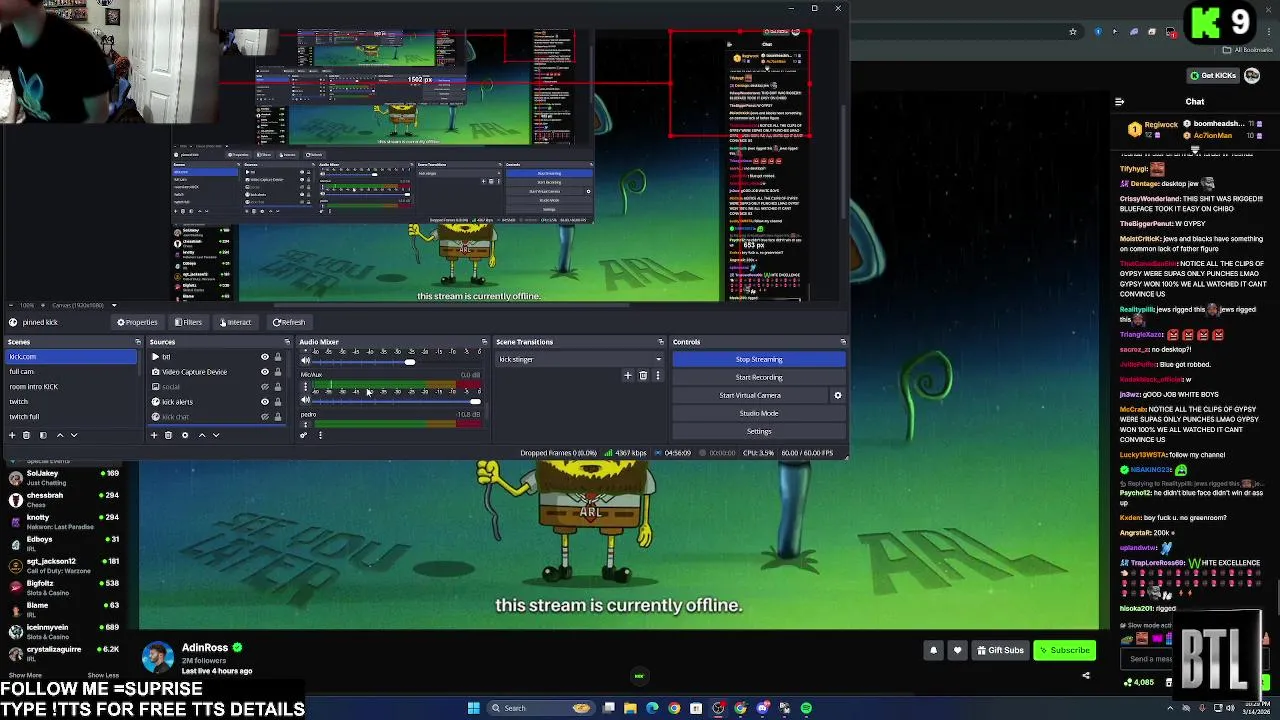Open source properties gear in Sources toolbar
The height and width of the screenshot is (720, 1280).
click(185, 435)
